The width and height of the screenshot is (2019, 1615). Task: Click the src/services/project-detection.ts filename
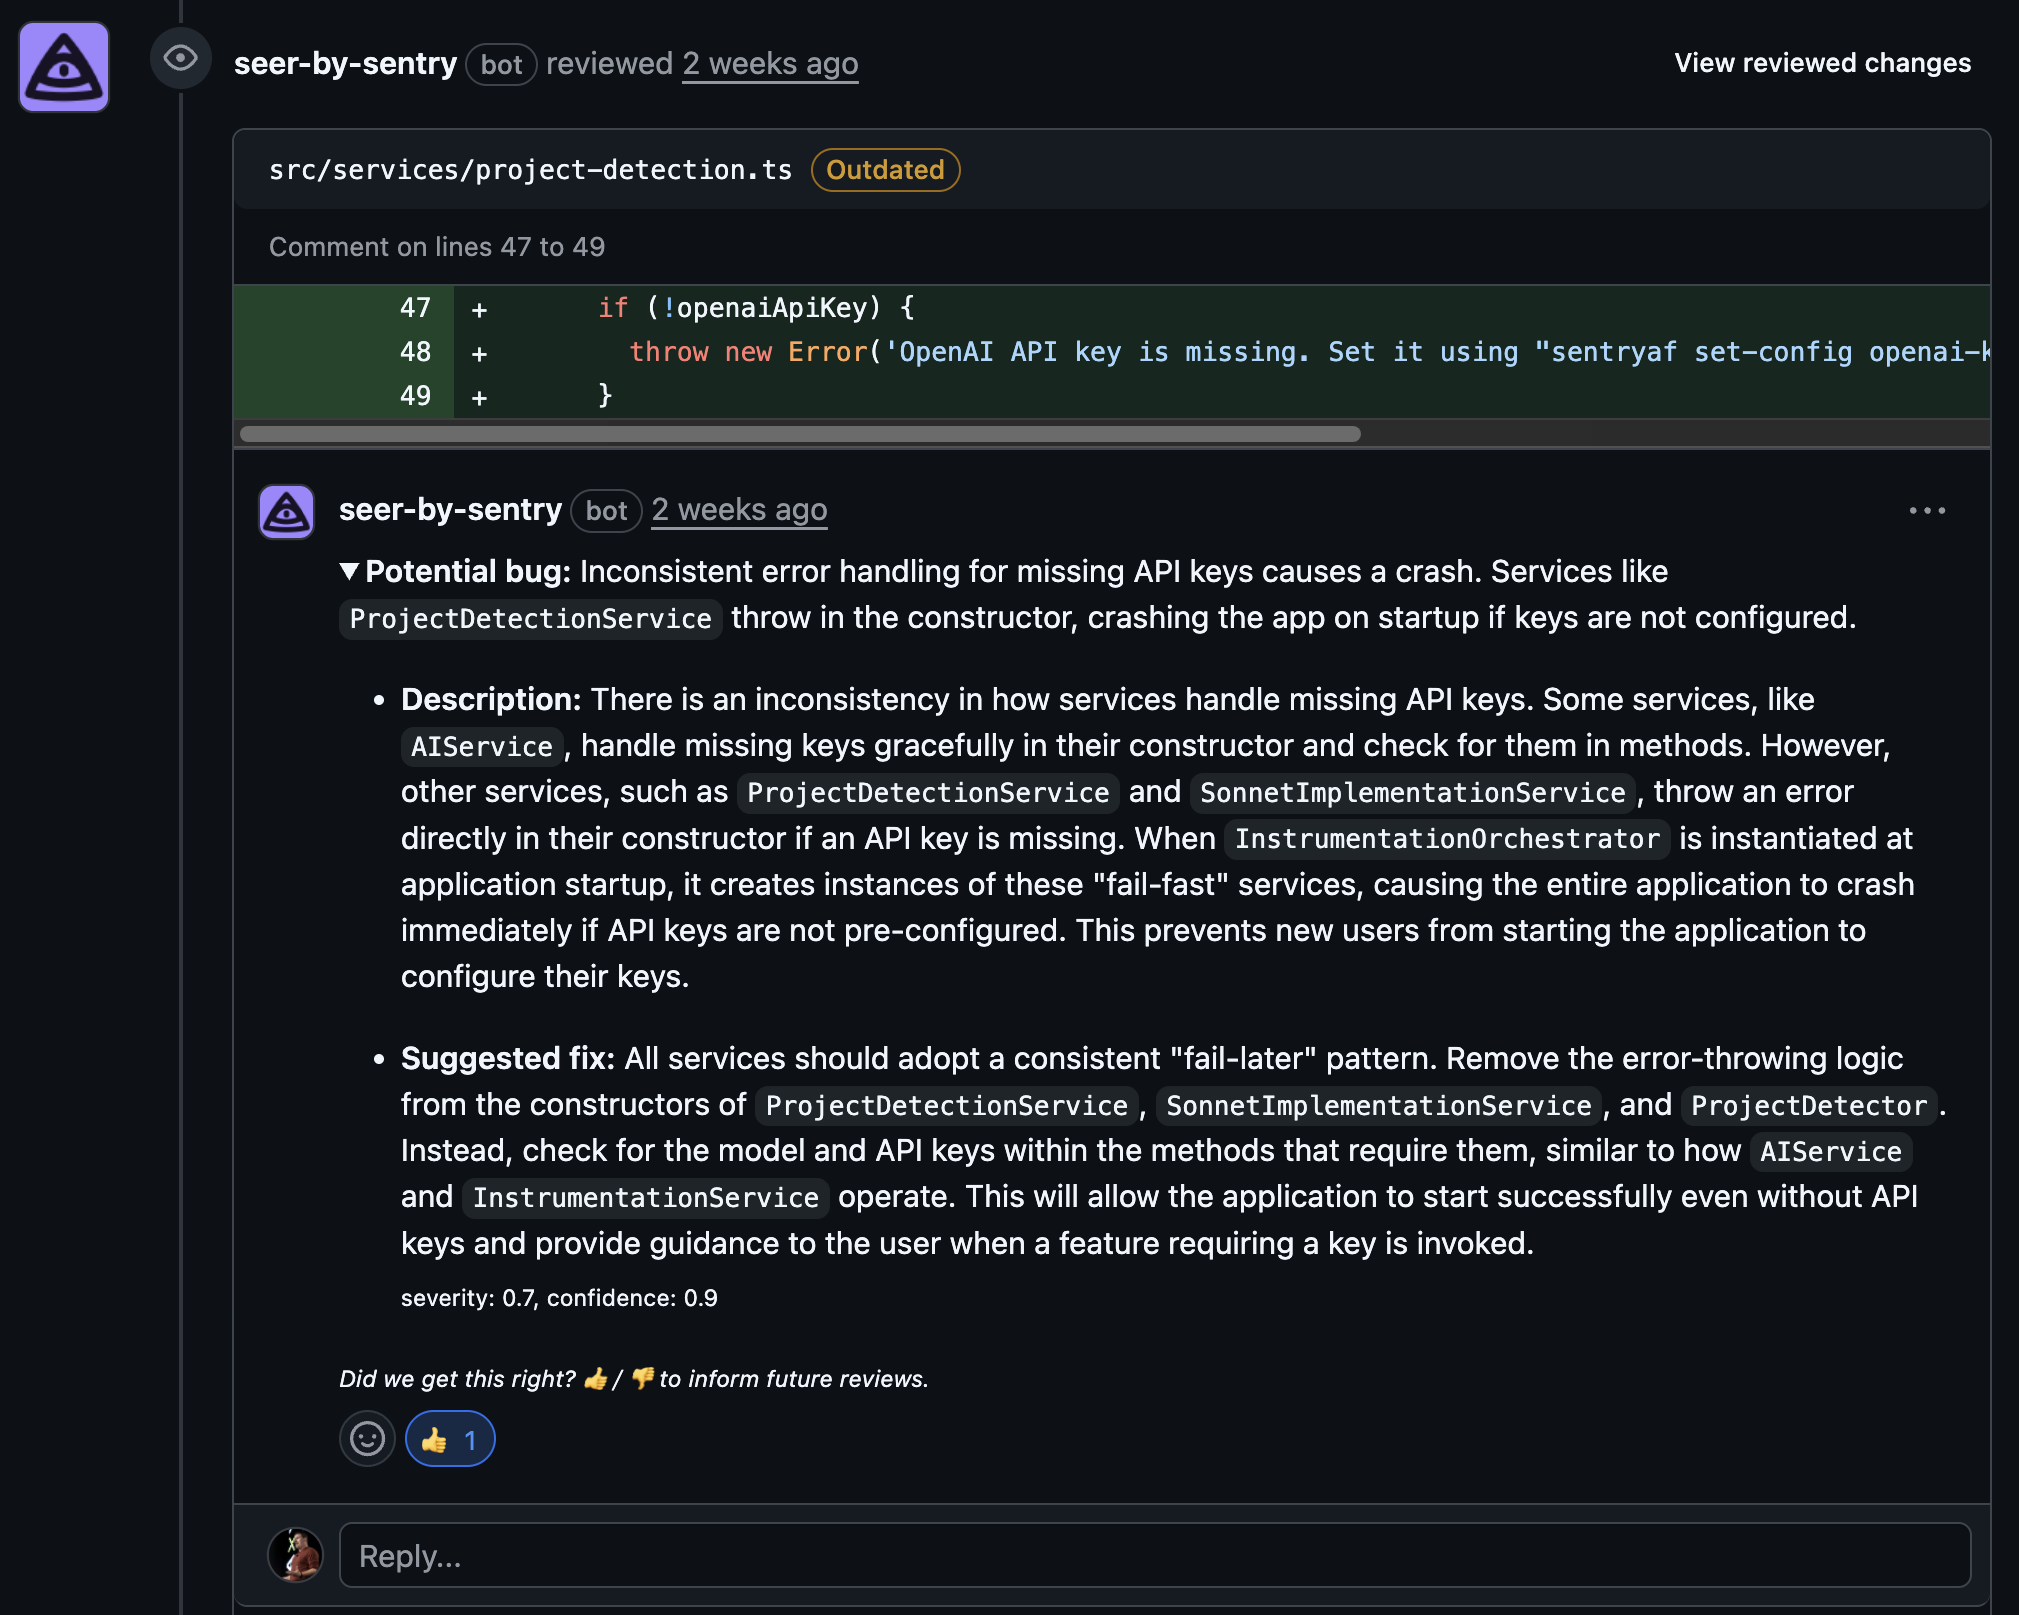529,169
